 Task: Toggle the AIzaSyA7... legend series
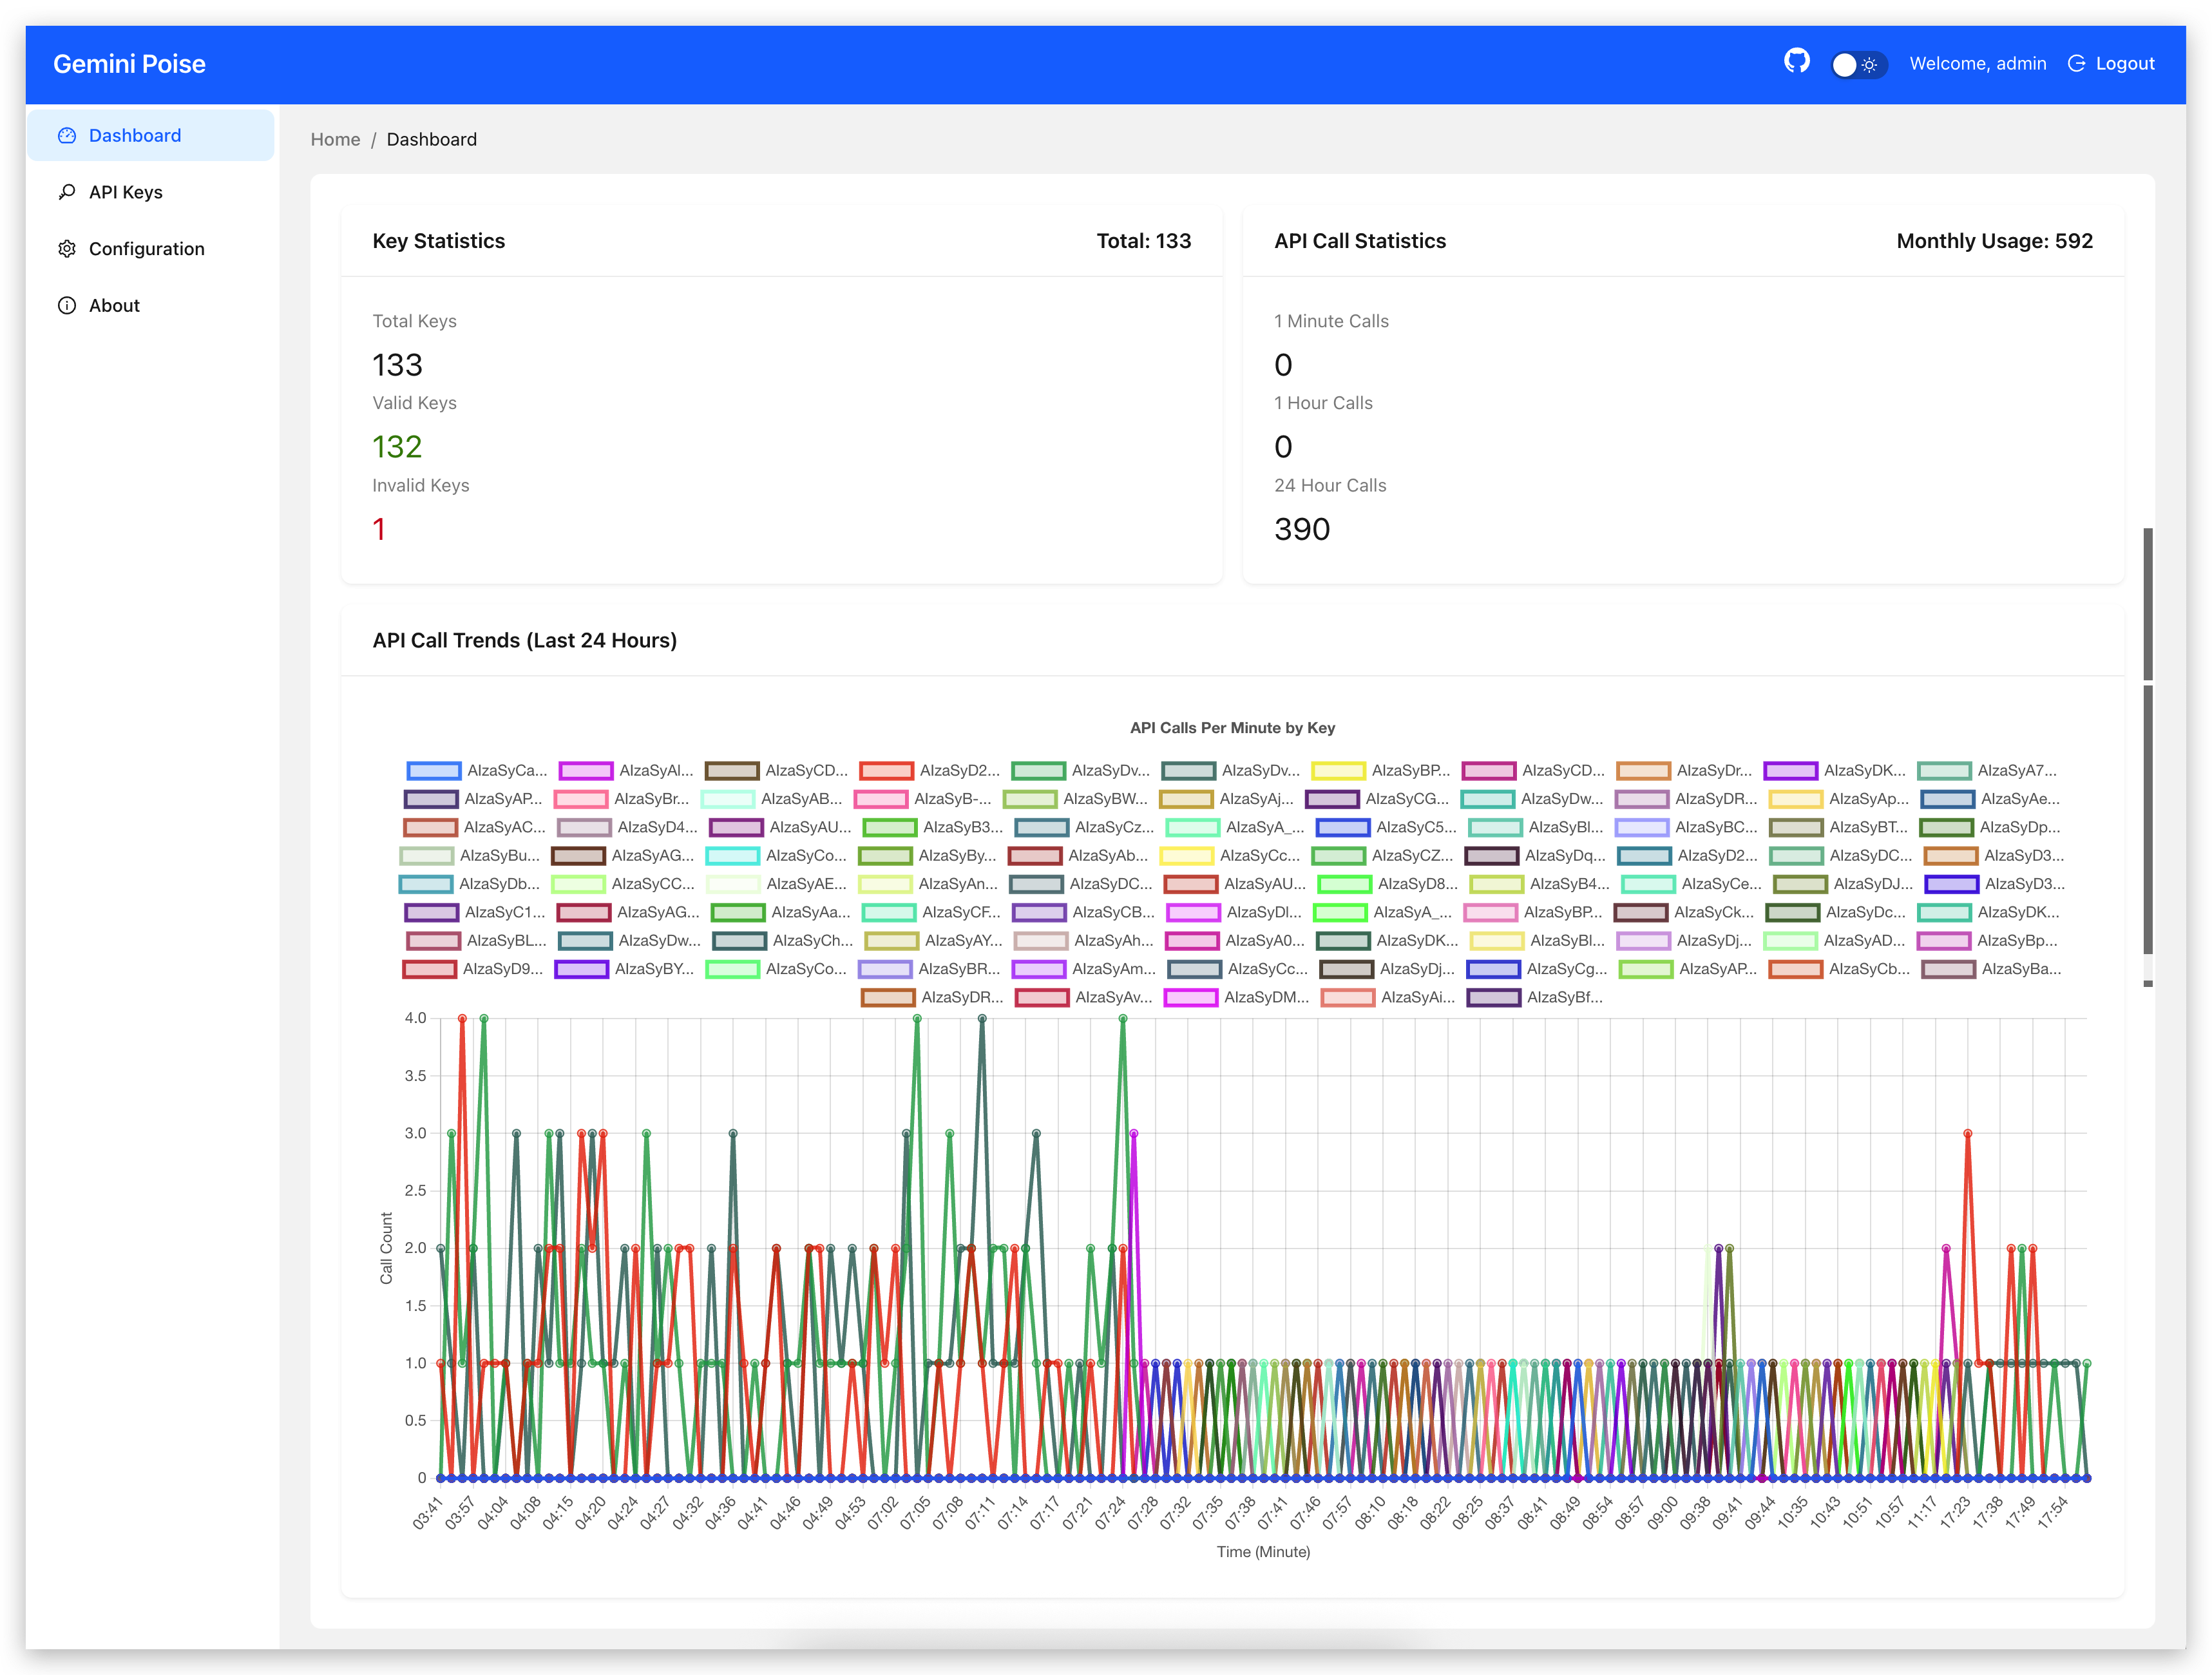(1987, 770)
